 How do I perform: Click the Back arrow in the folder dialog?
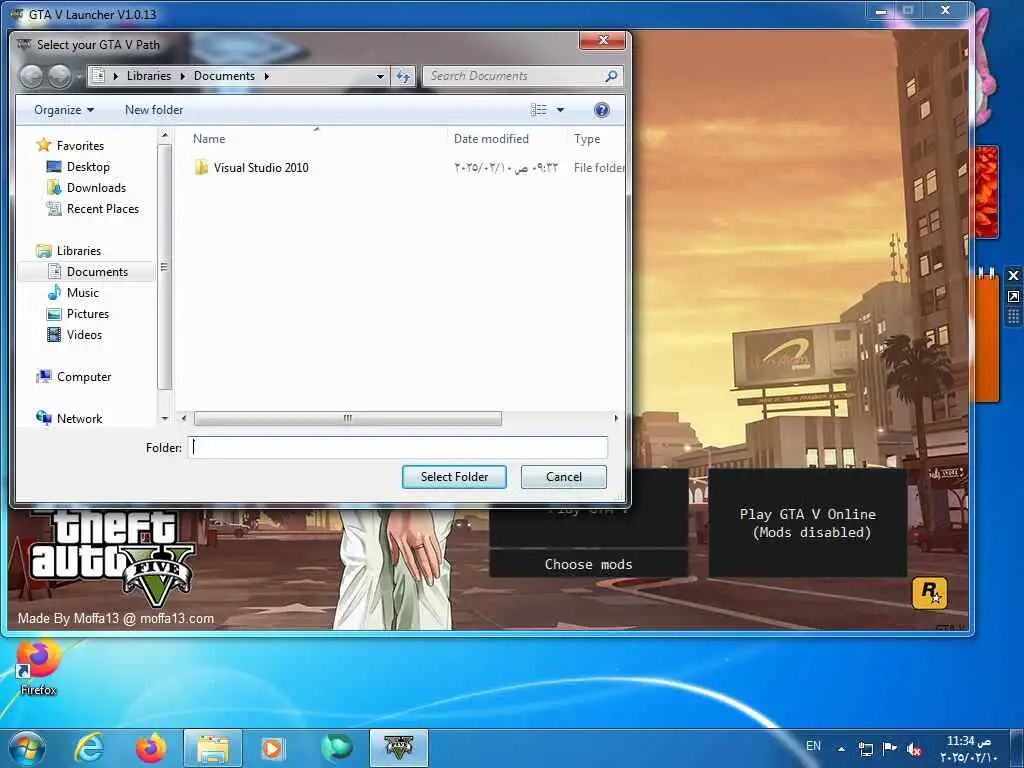pyautogui.click(x=31, y=76)
